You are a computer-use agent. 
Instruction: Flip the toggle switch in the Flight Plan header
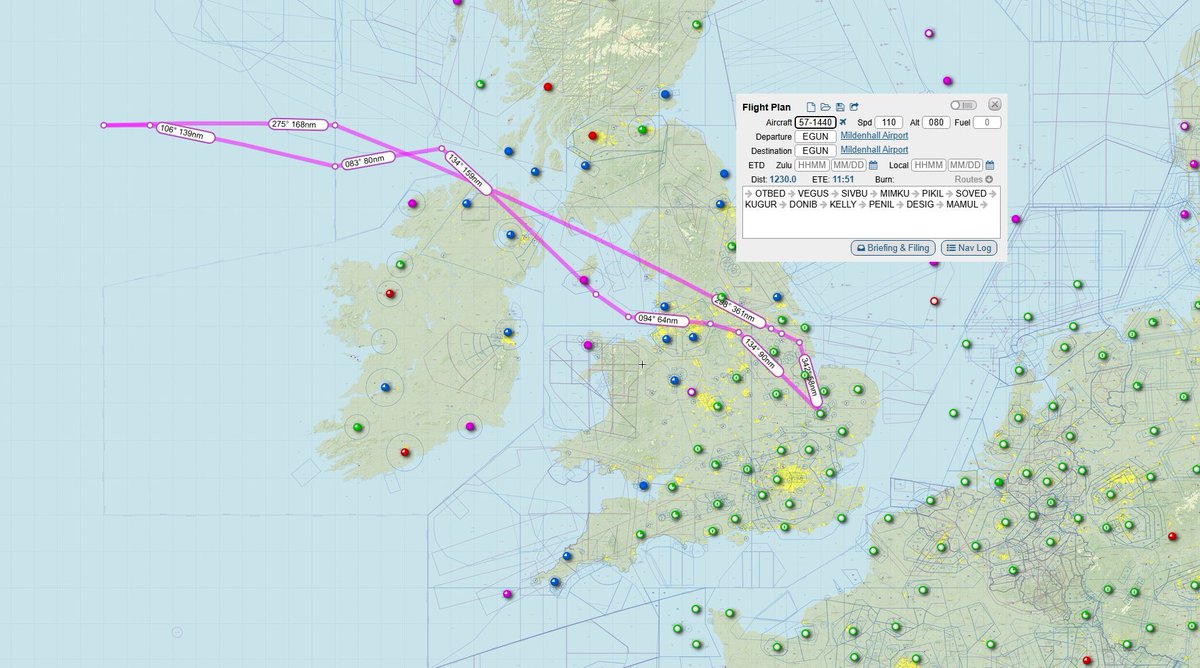962,106
